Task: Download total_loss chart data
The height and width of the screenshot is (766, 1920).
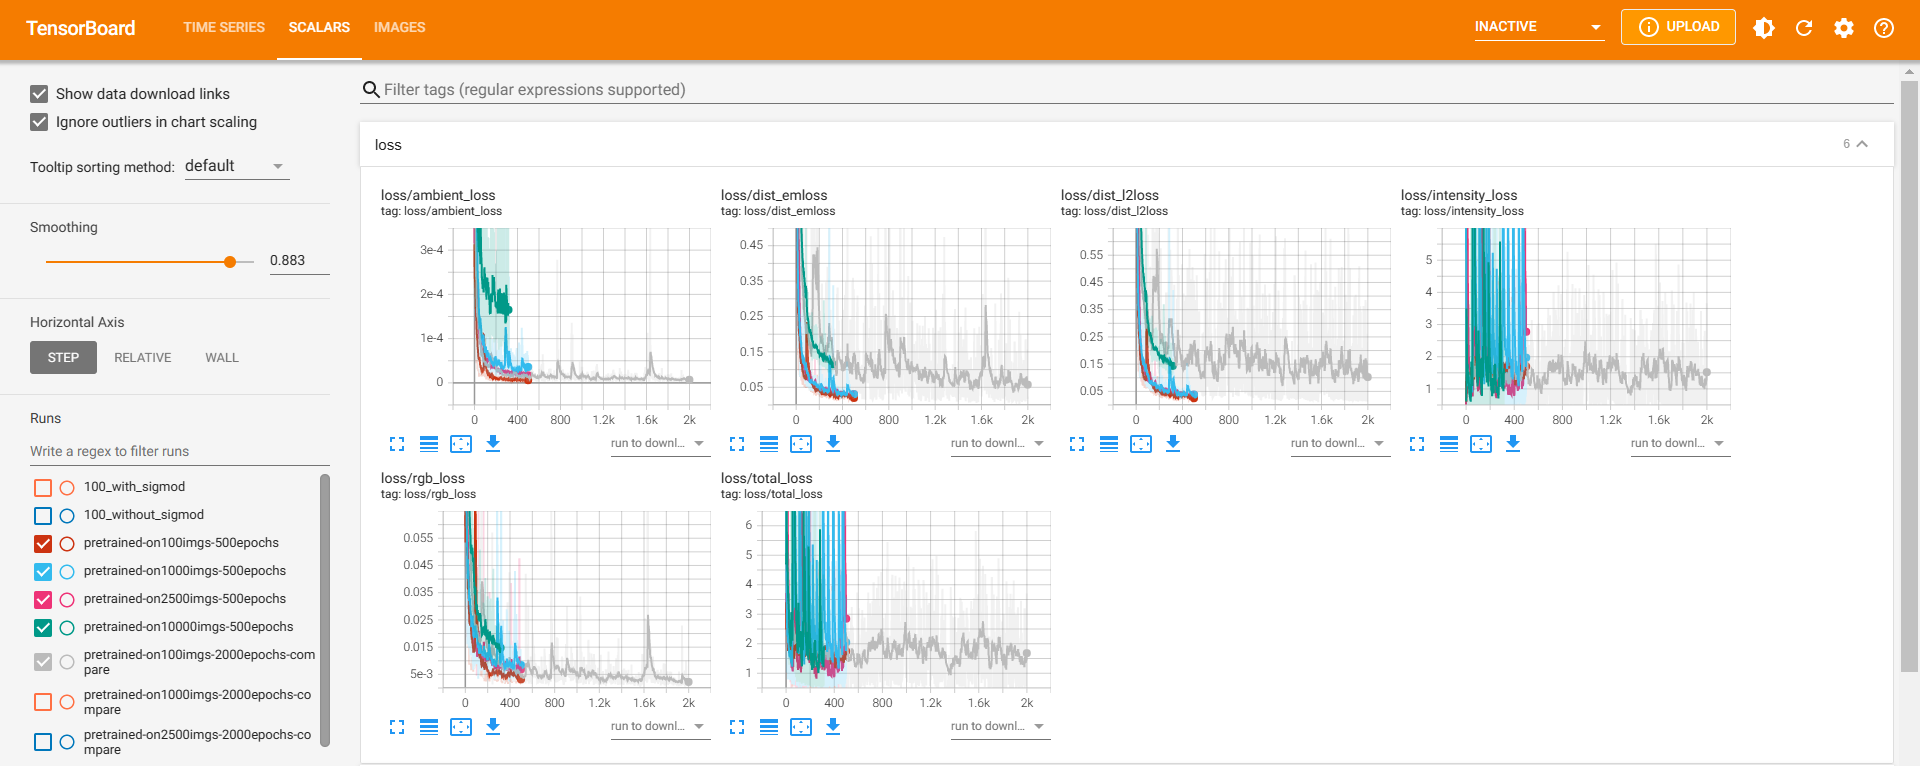Action: point(833,726)
